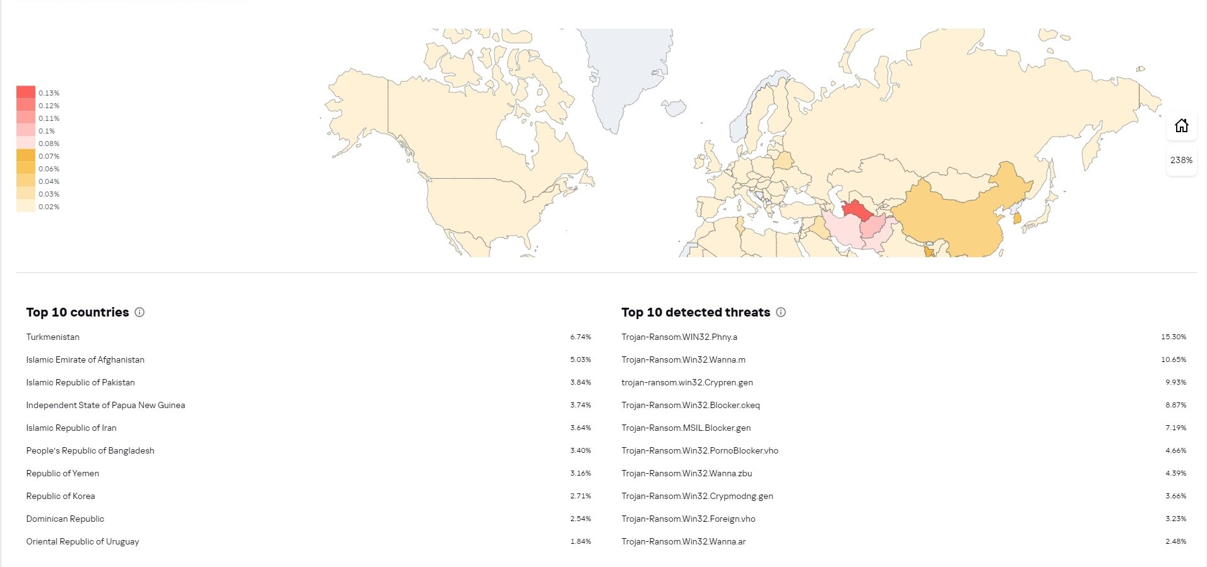Select Oriental Republic of Uruguay entry
This screenshot has height=567, width=1207.
[83, 542]
